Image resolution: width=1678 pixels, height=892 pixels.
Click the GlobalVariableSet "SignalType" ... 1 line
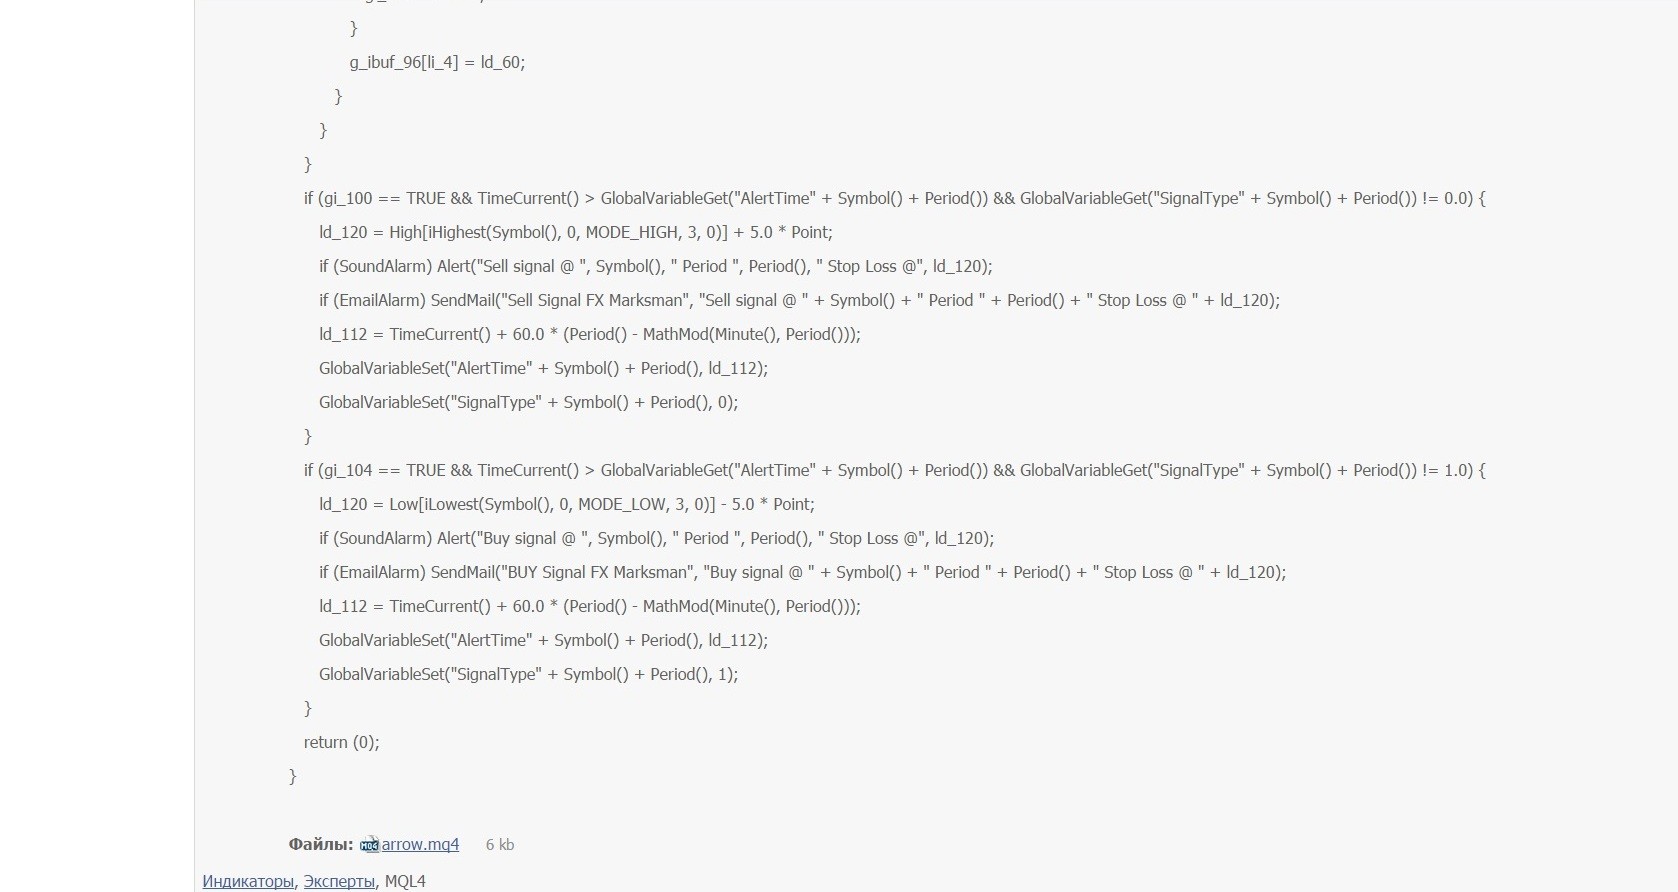pos(528,674)
